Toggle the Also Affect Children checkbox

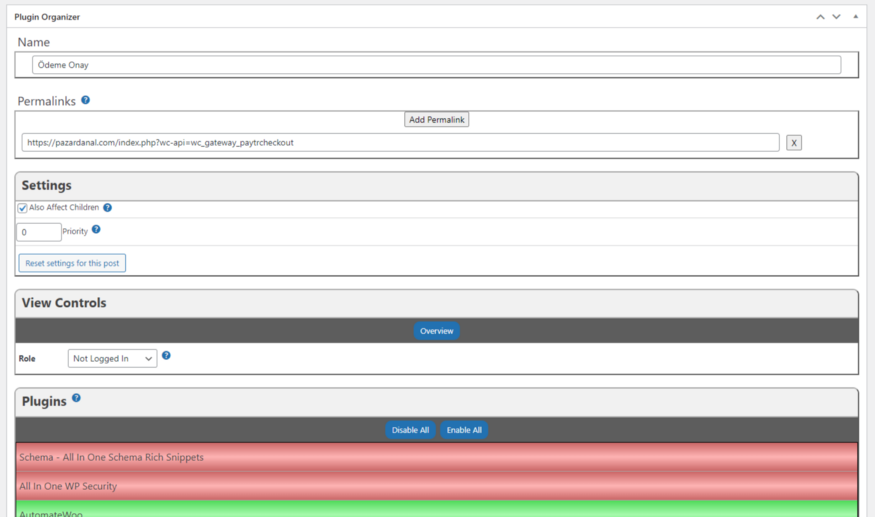pyautogui.click(x=22, y=208)
